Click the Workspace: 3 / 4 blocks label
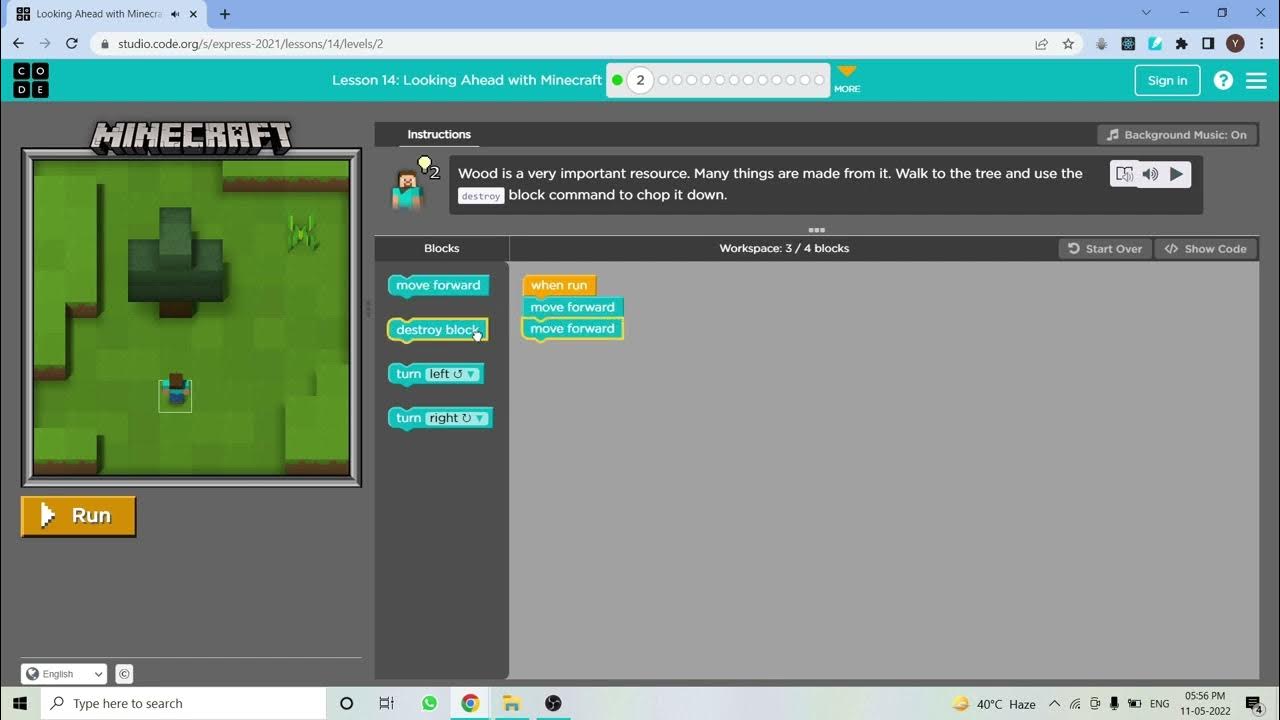Viewport: 1280px width, 720px height. pyautogui.click(x=784, y=249)
